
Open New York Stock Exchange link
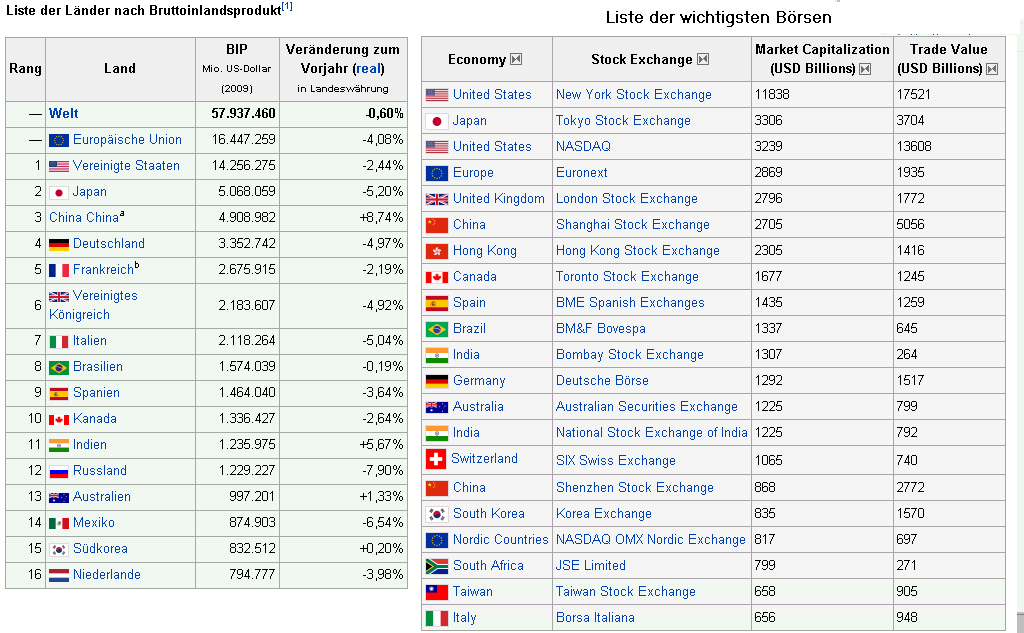coord(633,95)
